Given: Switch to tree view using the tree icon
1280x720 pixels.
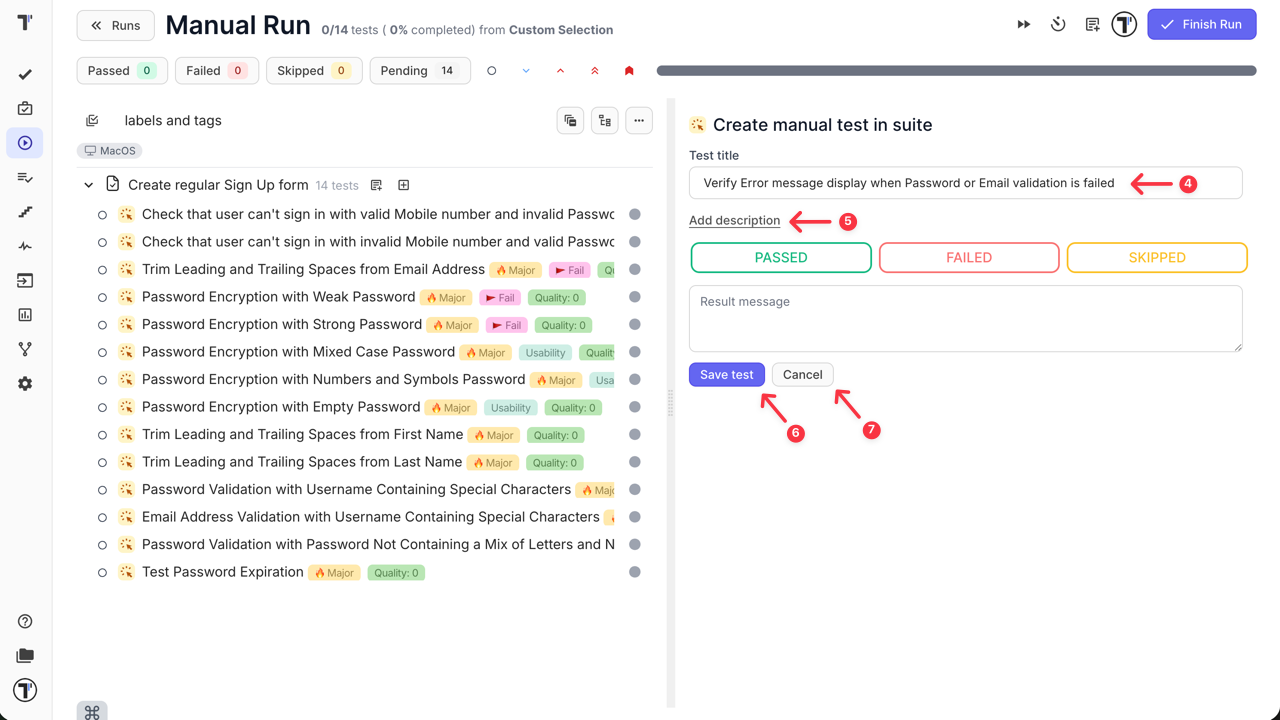Looking at the screenshot, I should click(604, 120).
